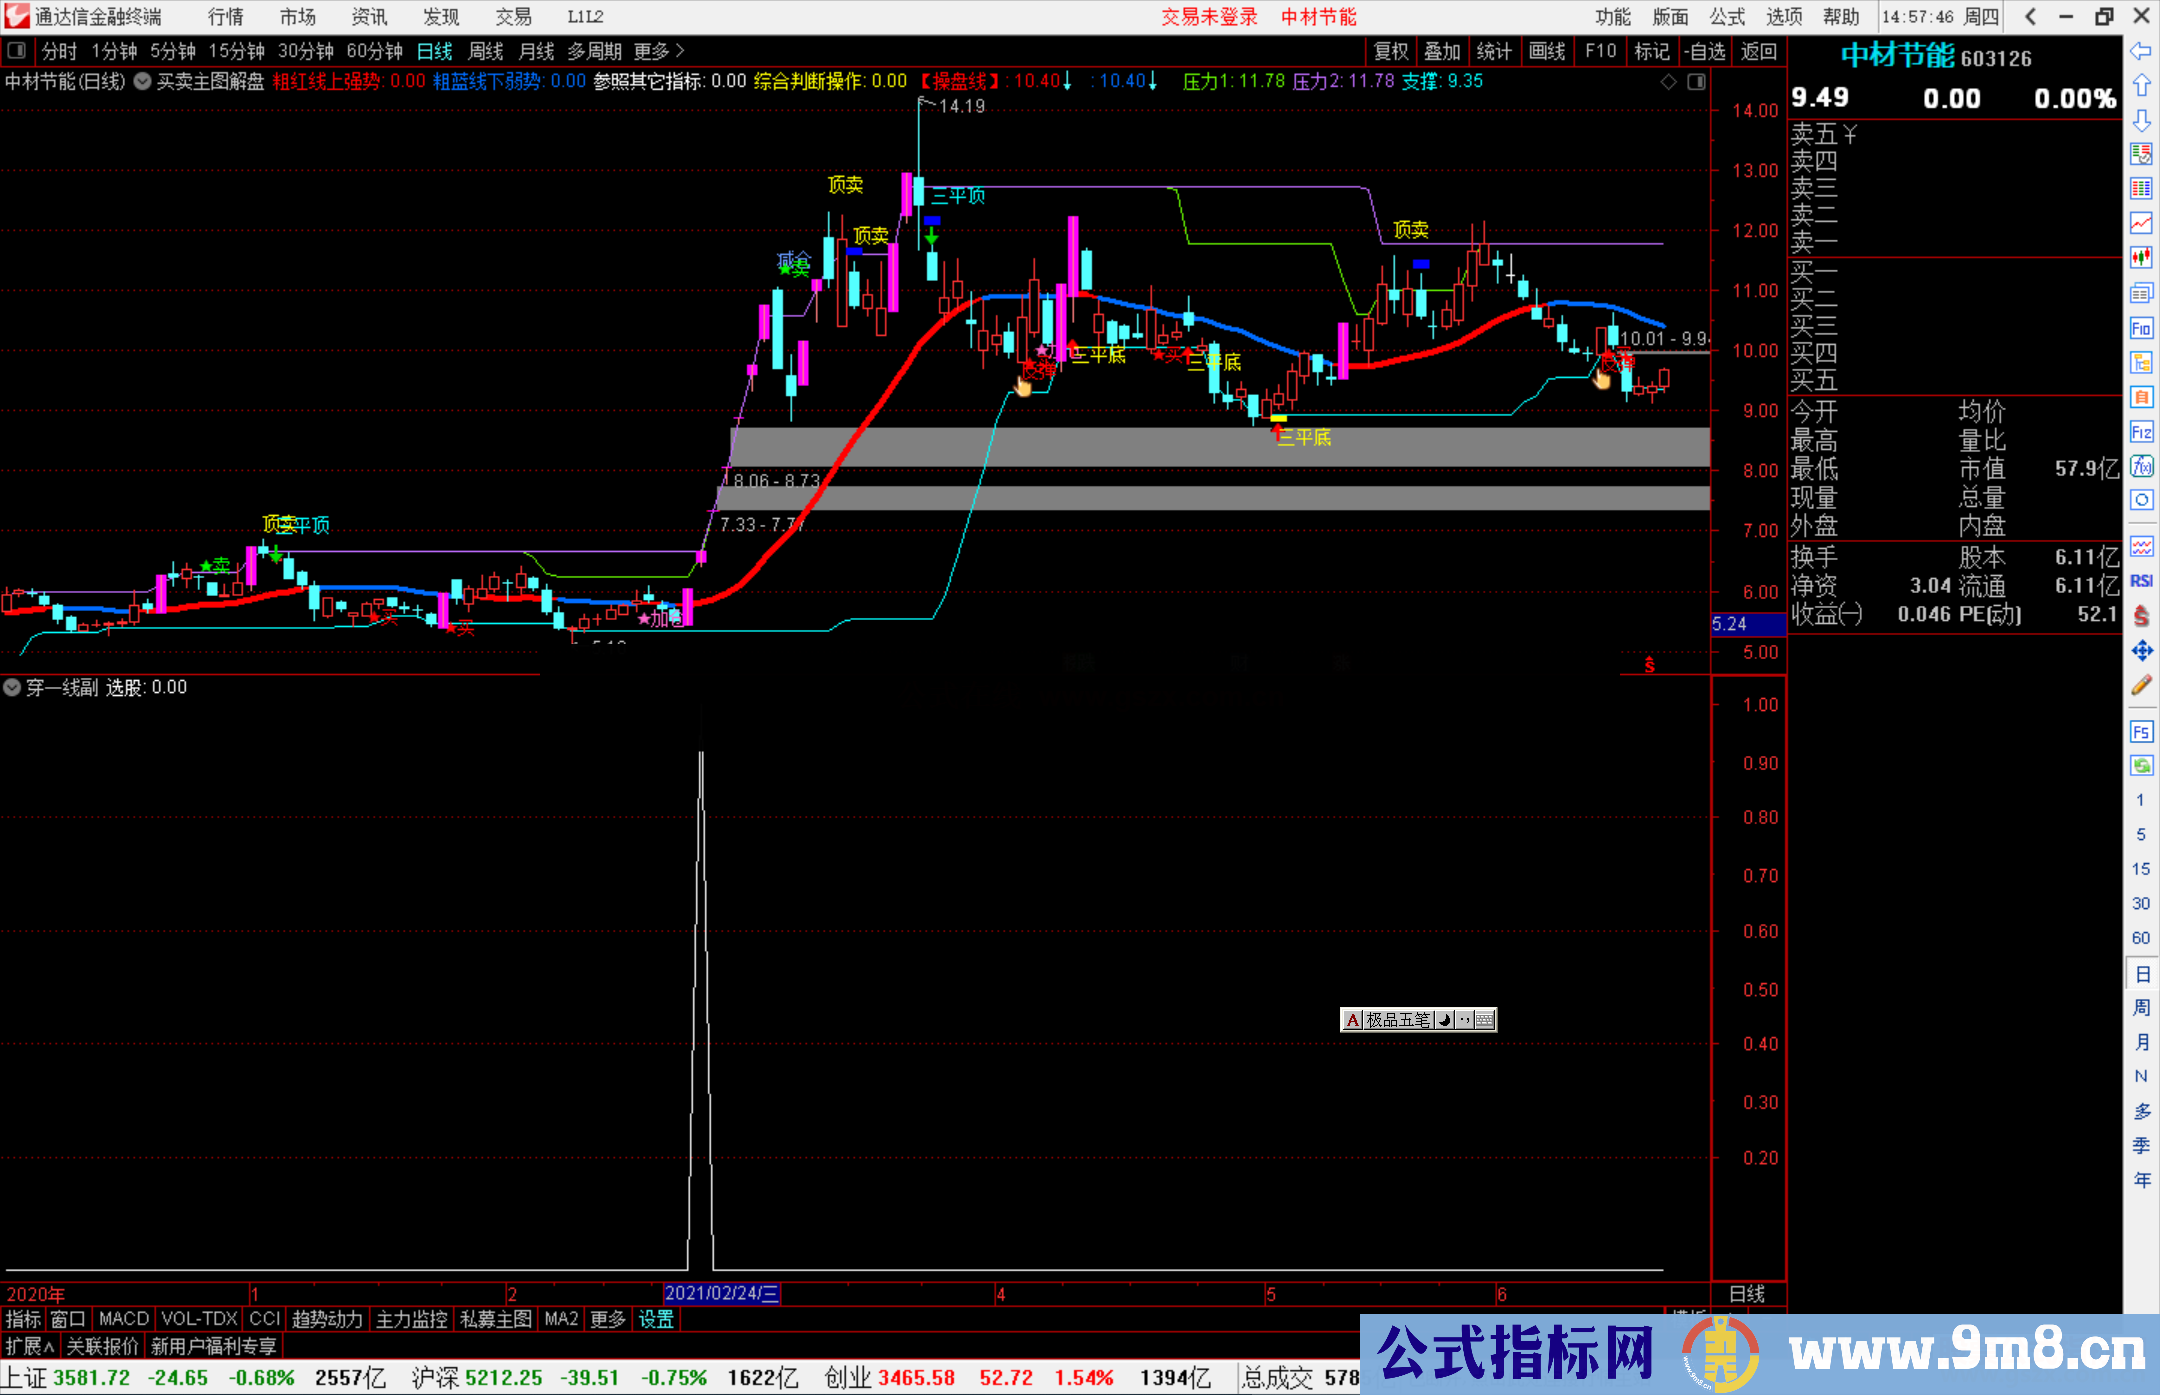Click the 2021/02/24 date marker on timeline
The height and width of the screenshot is (1395, 2160).
pos(721,1293)
